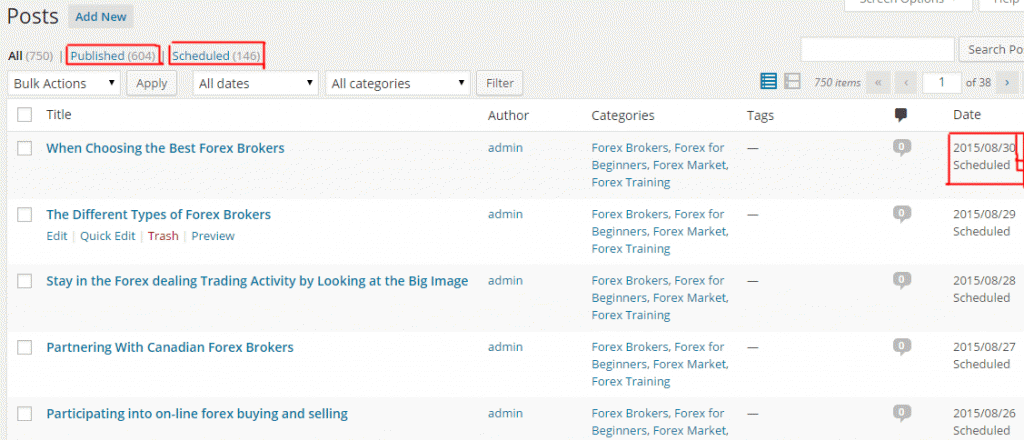
Task: Open the Bulk Actions dropdown
Action: [x=64, y=84]
